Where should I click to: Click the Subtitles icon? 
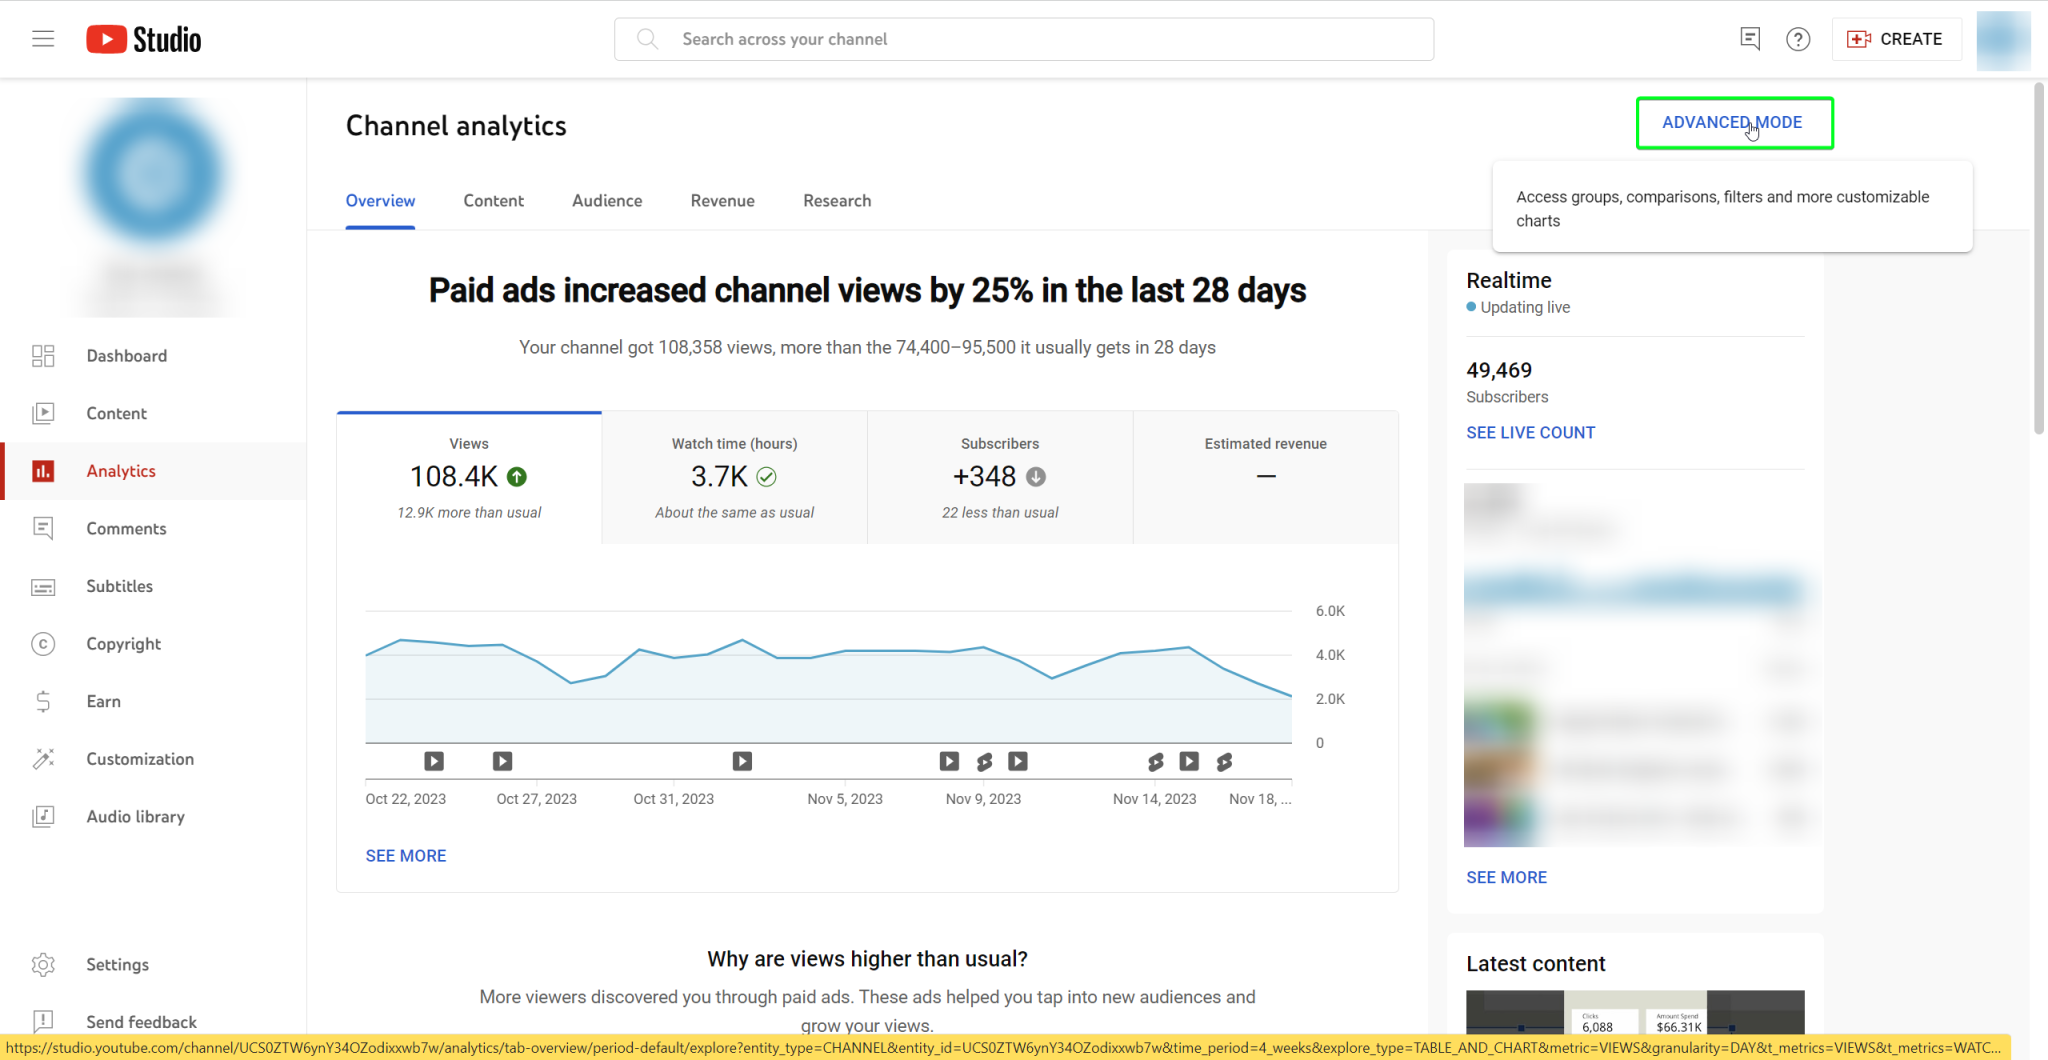(x=43, y=586)
